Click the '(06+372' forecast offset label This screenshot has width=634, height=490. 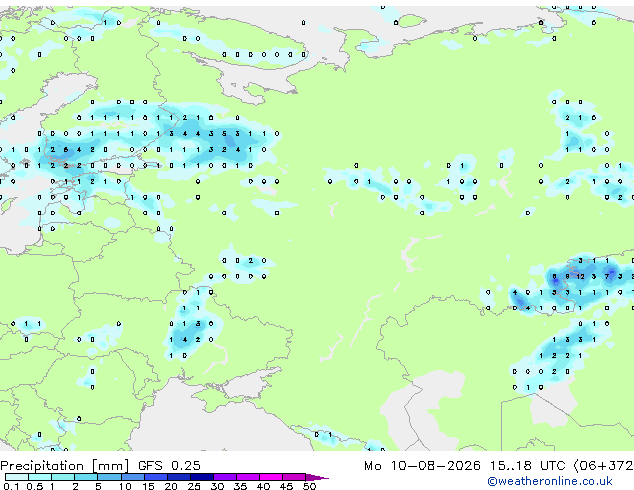[603, 466]
